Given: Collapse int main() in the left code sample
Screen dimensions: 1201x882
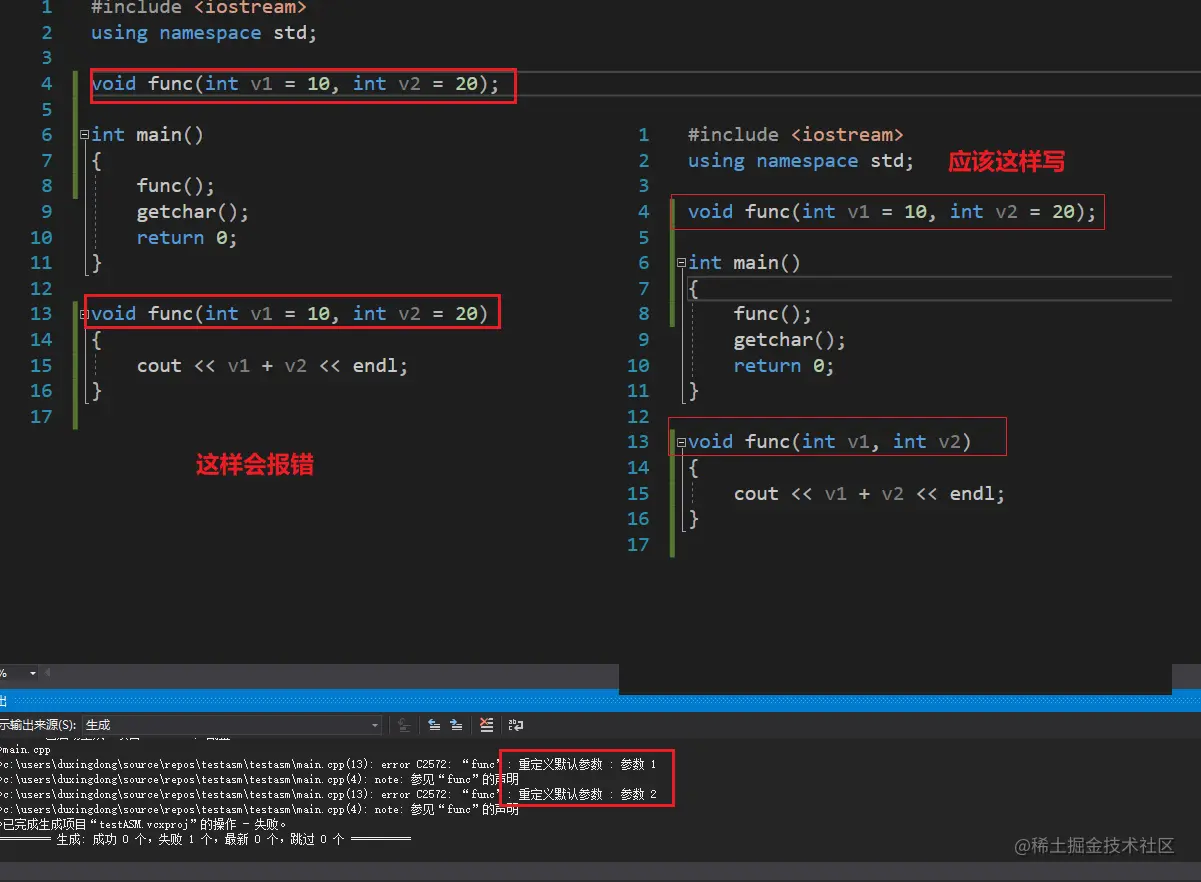Looking at the screenshot, I should coord(84,135).
